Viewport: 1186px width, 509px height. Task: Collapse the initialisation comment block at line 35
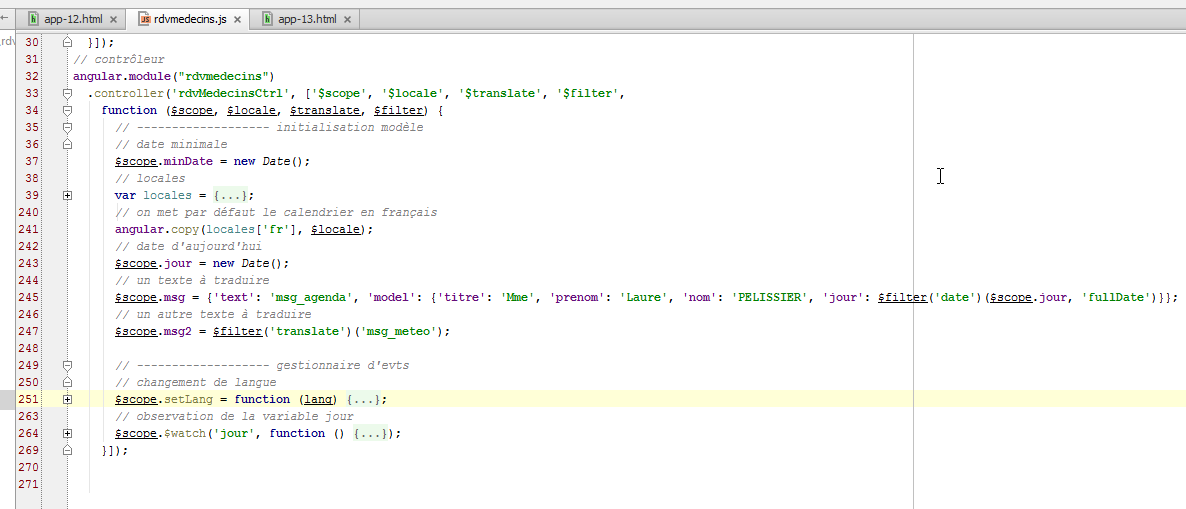pos(67,127)
